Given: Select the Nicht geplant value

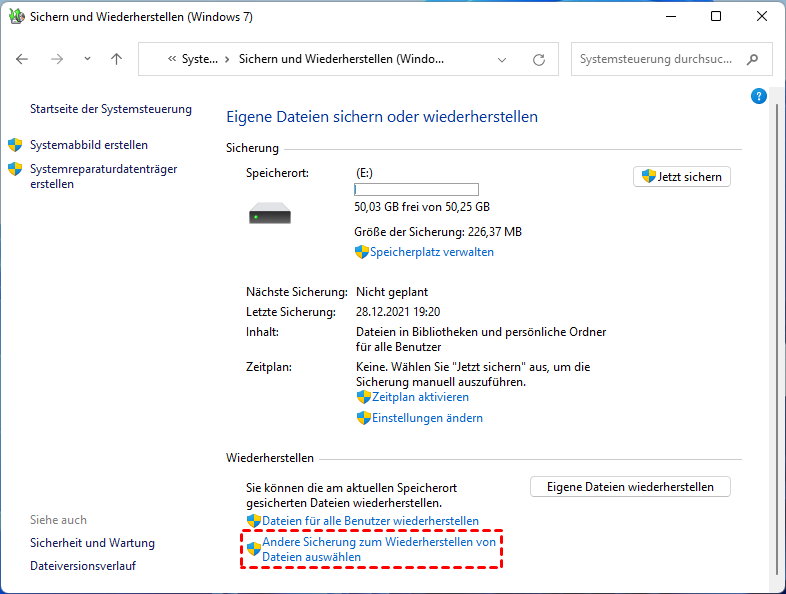Looking at the screenshot, I should (x=392, y=292).
